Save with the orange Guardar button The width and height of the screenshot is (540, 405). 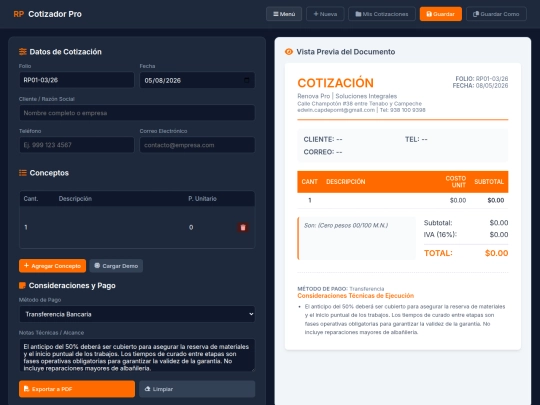coord(440,14)
